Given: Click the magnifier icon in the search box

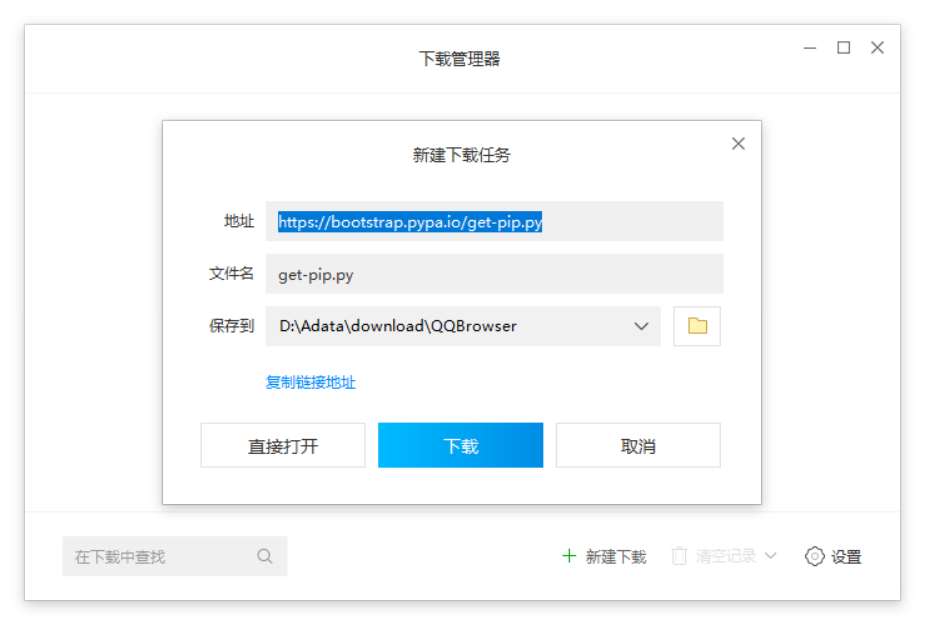Looking at the screenshot, I should coord(264,556).
